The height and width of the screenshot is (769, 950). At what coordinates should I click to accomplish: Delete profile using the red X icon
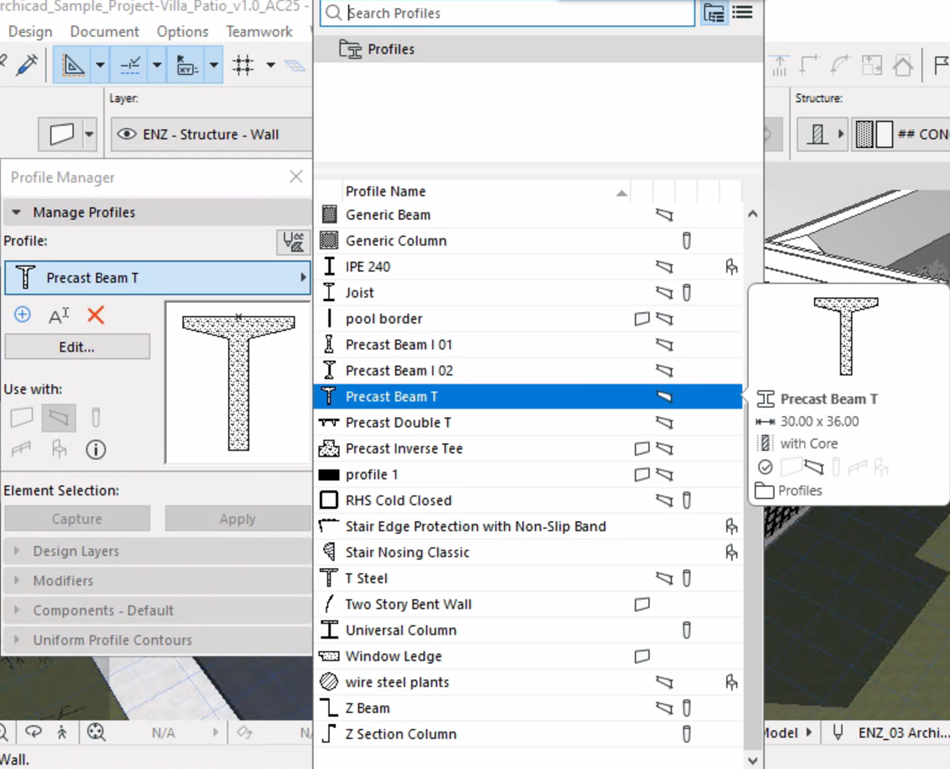pos(96,315)
